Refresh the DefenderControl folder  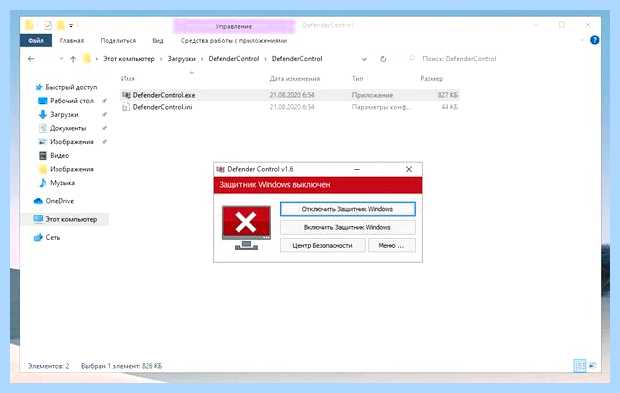coord(383,59)
